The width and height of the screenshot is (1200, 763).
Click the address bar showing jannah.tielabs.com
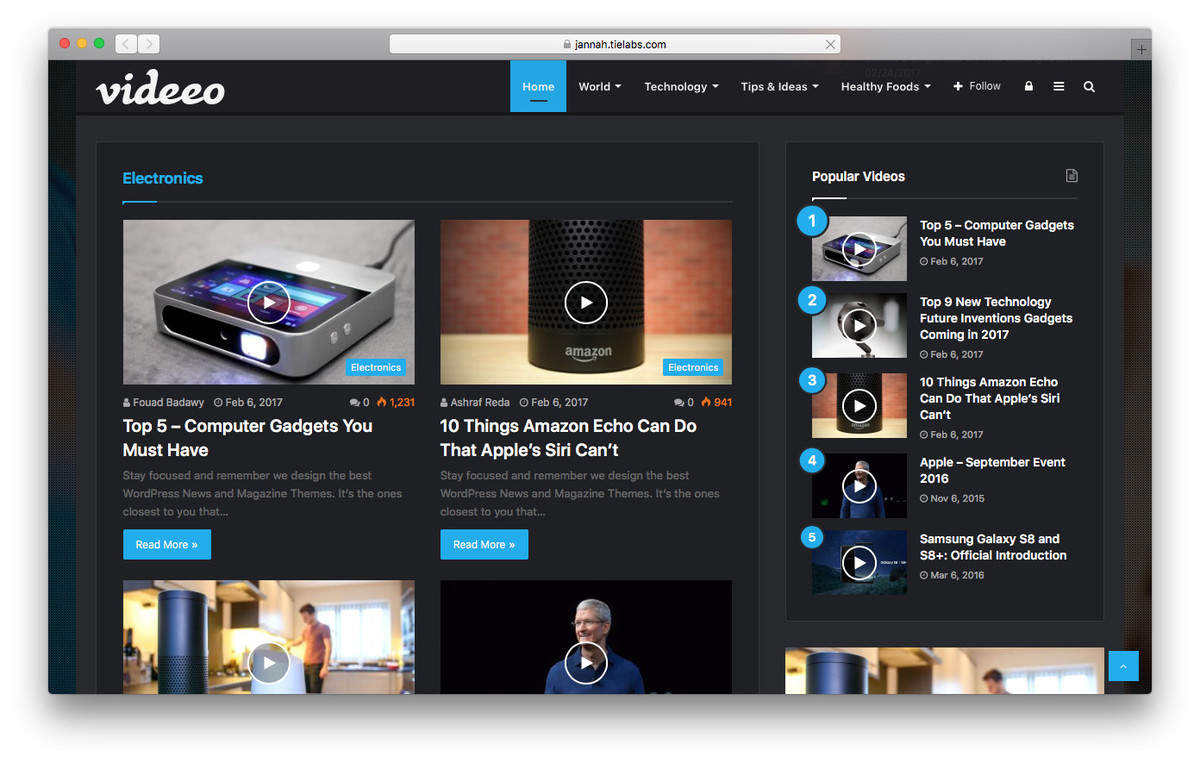(614, 44)
